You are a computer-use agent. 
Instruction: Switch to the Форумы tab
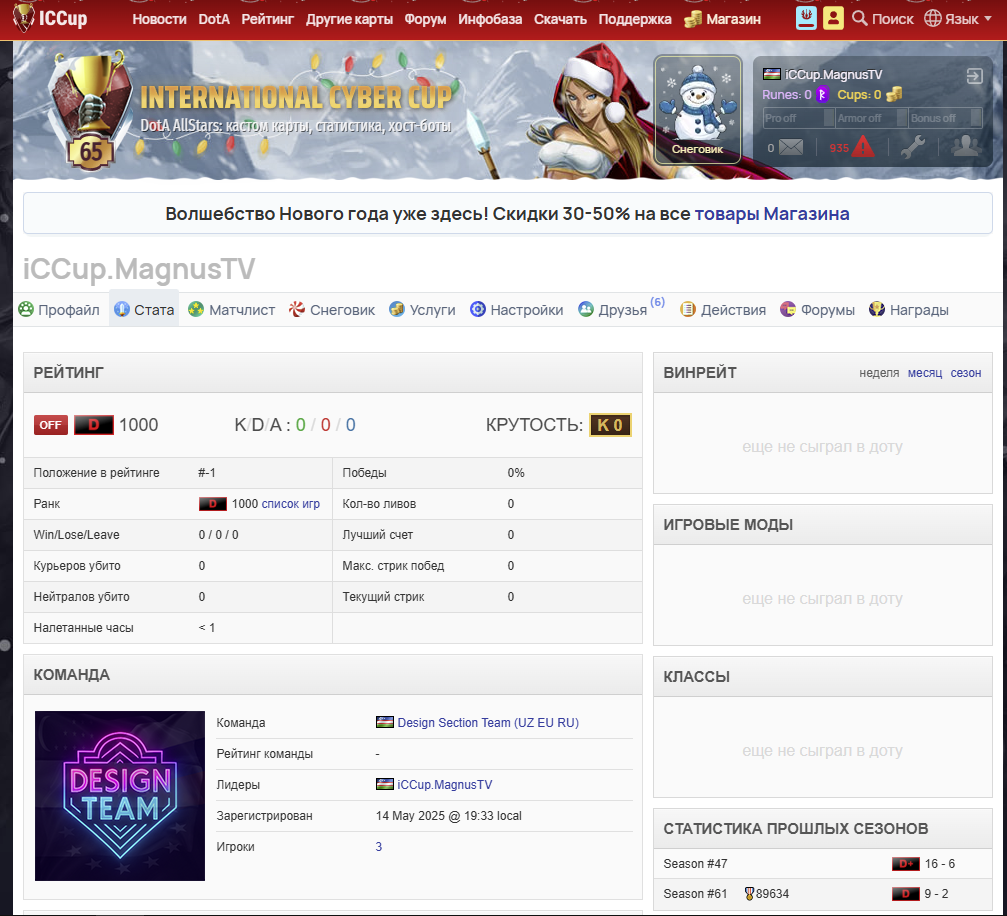818,310
